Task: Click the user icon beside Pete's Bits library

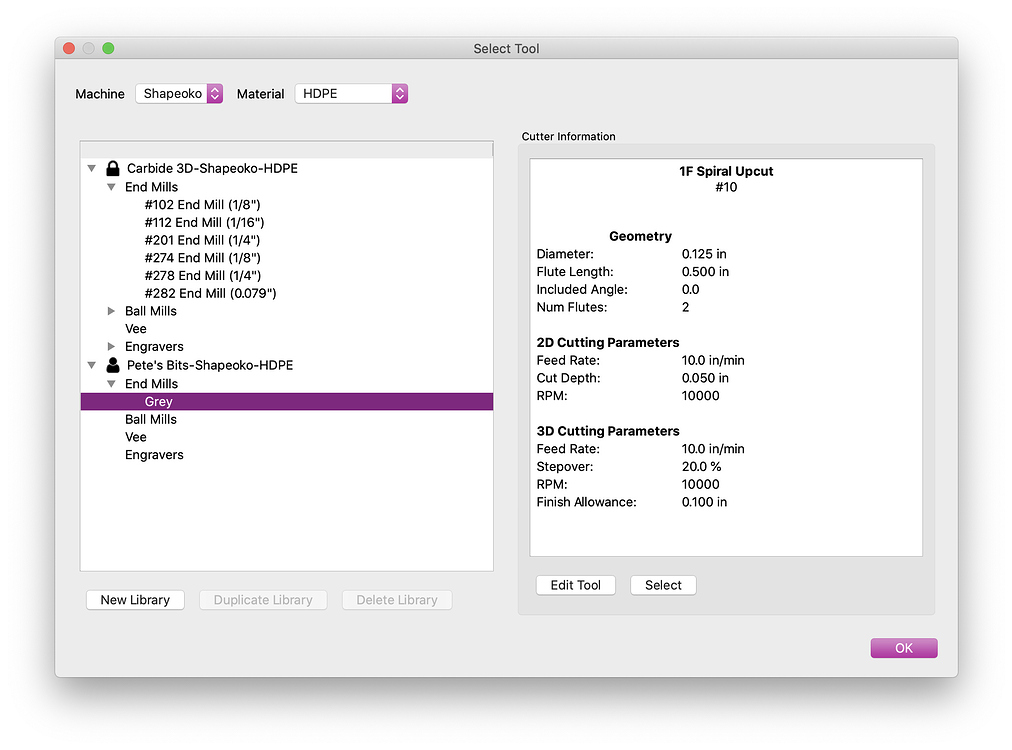Action: (x=112, y=365)
